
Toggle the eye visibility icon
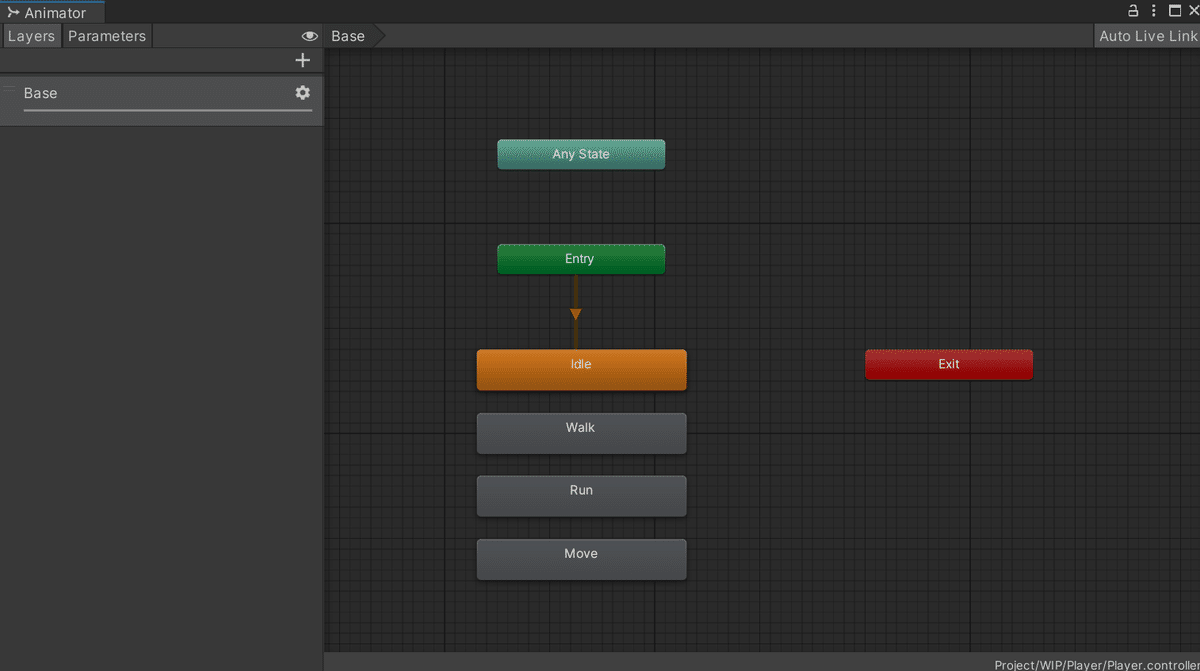tap(310, 36)
